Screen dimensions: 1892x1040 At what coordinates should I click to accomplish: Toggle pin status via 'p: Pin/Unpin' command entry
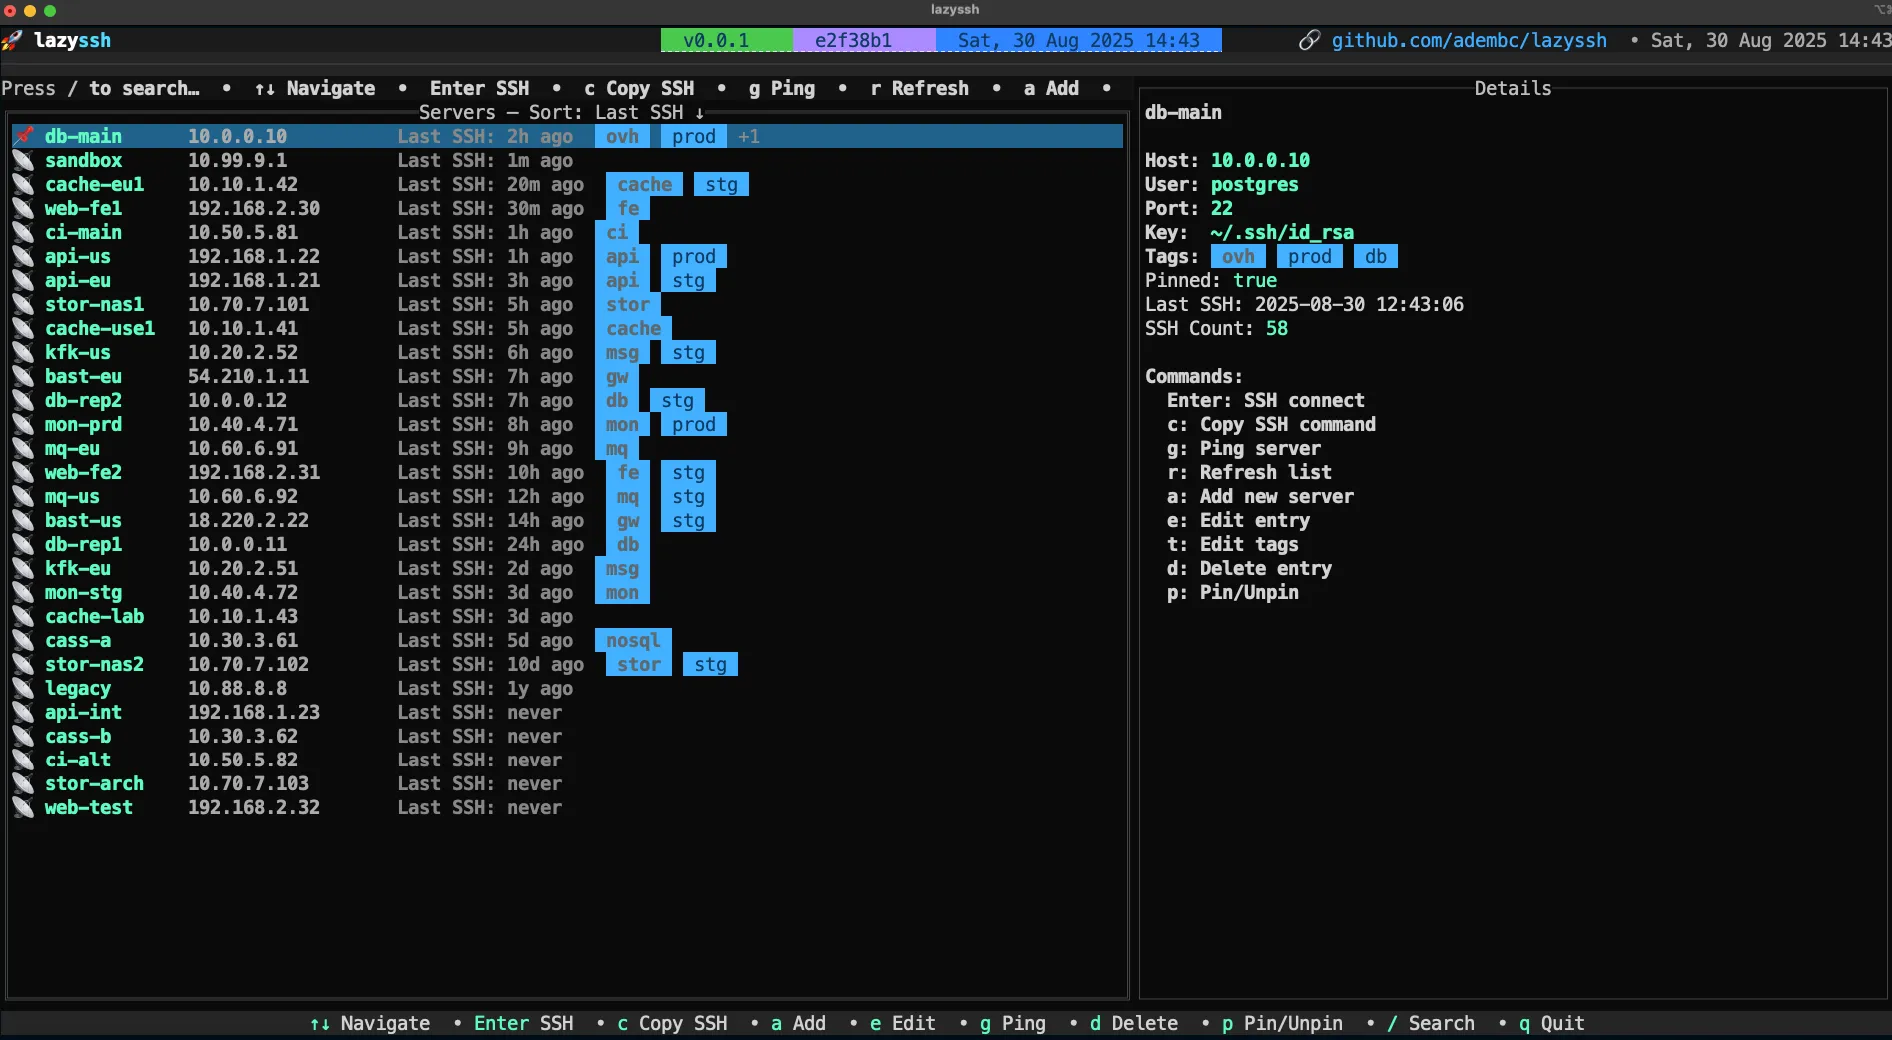coord(1232,592)
